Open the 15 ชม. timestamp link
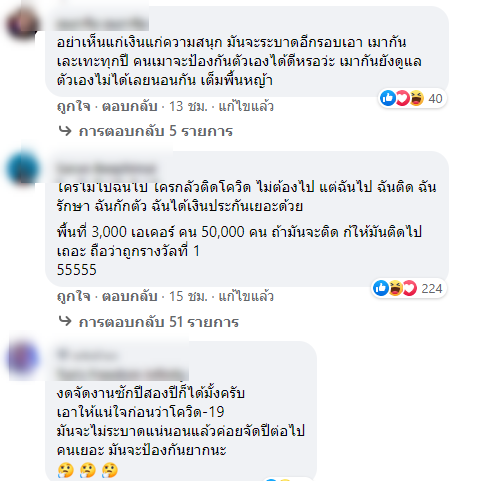The image size is (490, 481). [188, 296]
